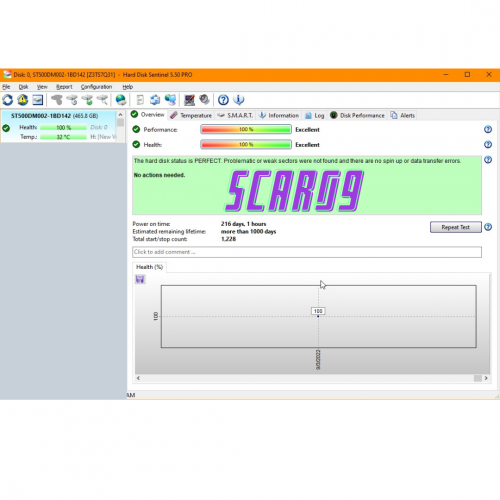This screenshot has height=500, width=500.
Task: Click the graph scroll right arrow
Action: [486, 378]
